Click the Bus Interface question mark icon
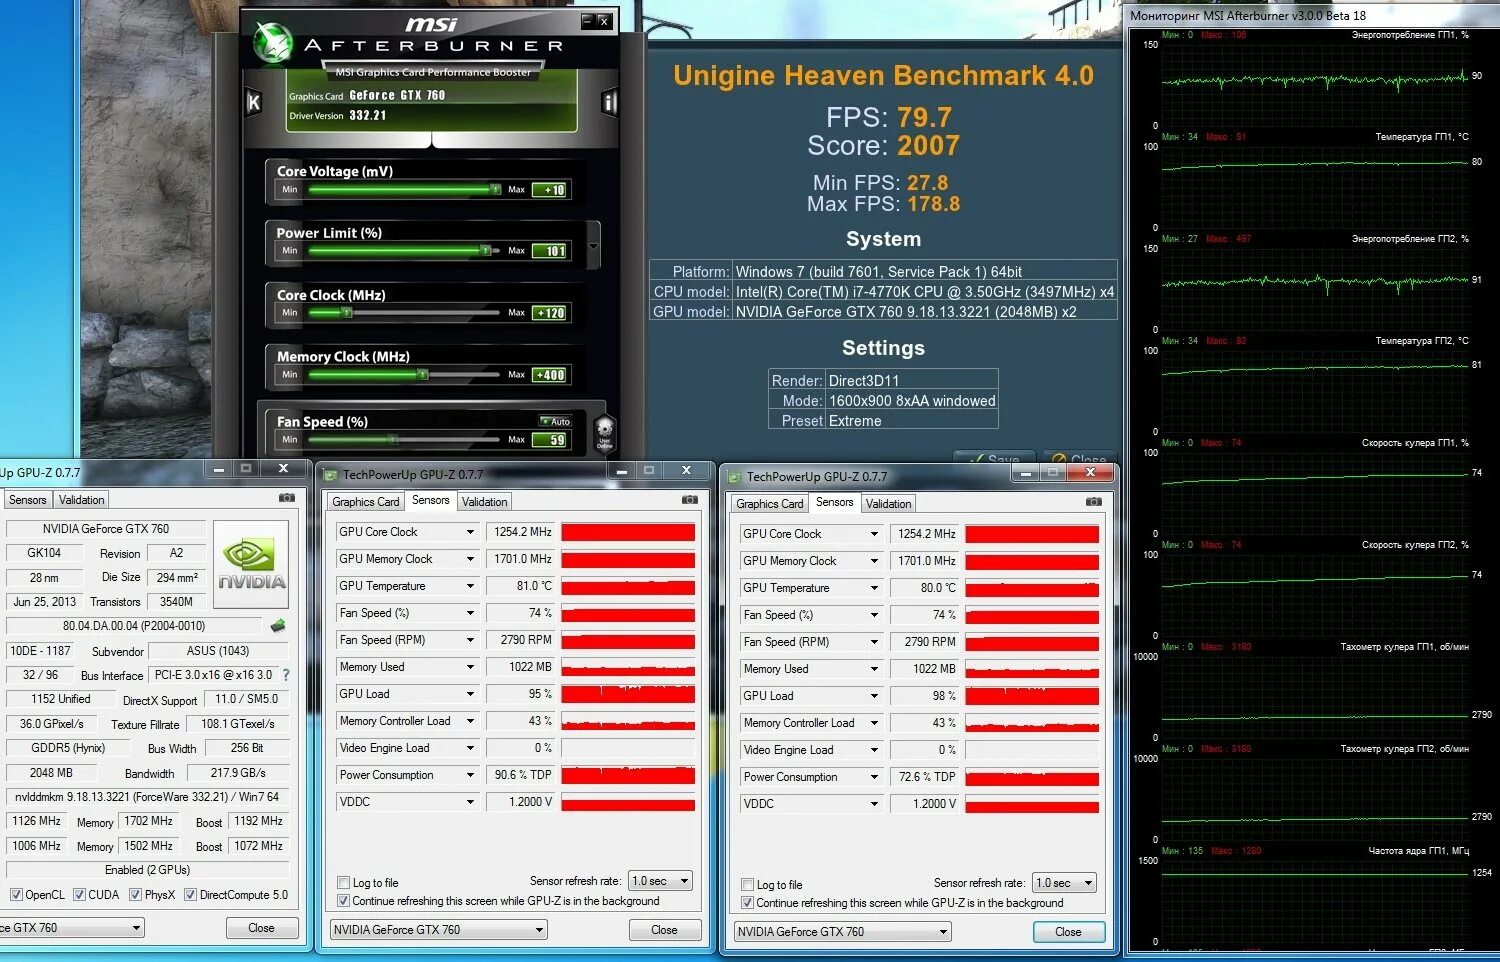This screenshot has width=1500, height=962. [x=286, y=675]
